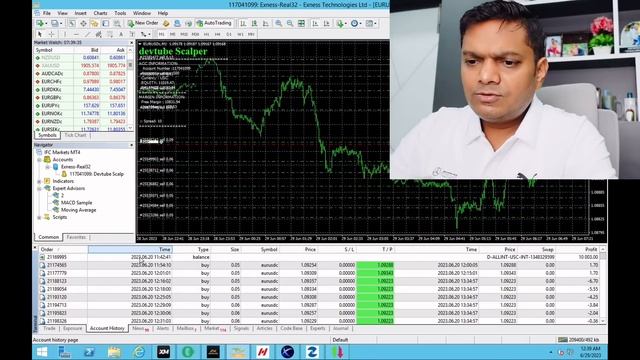This screenshot has width=640, height=360.
Task: Open the Tools menu
Action: click(x=120, y=13)
